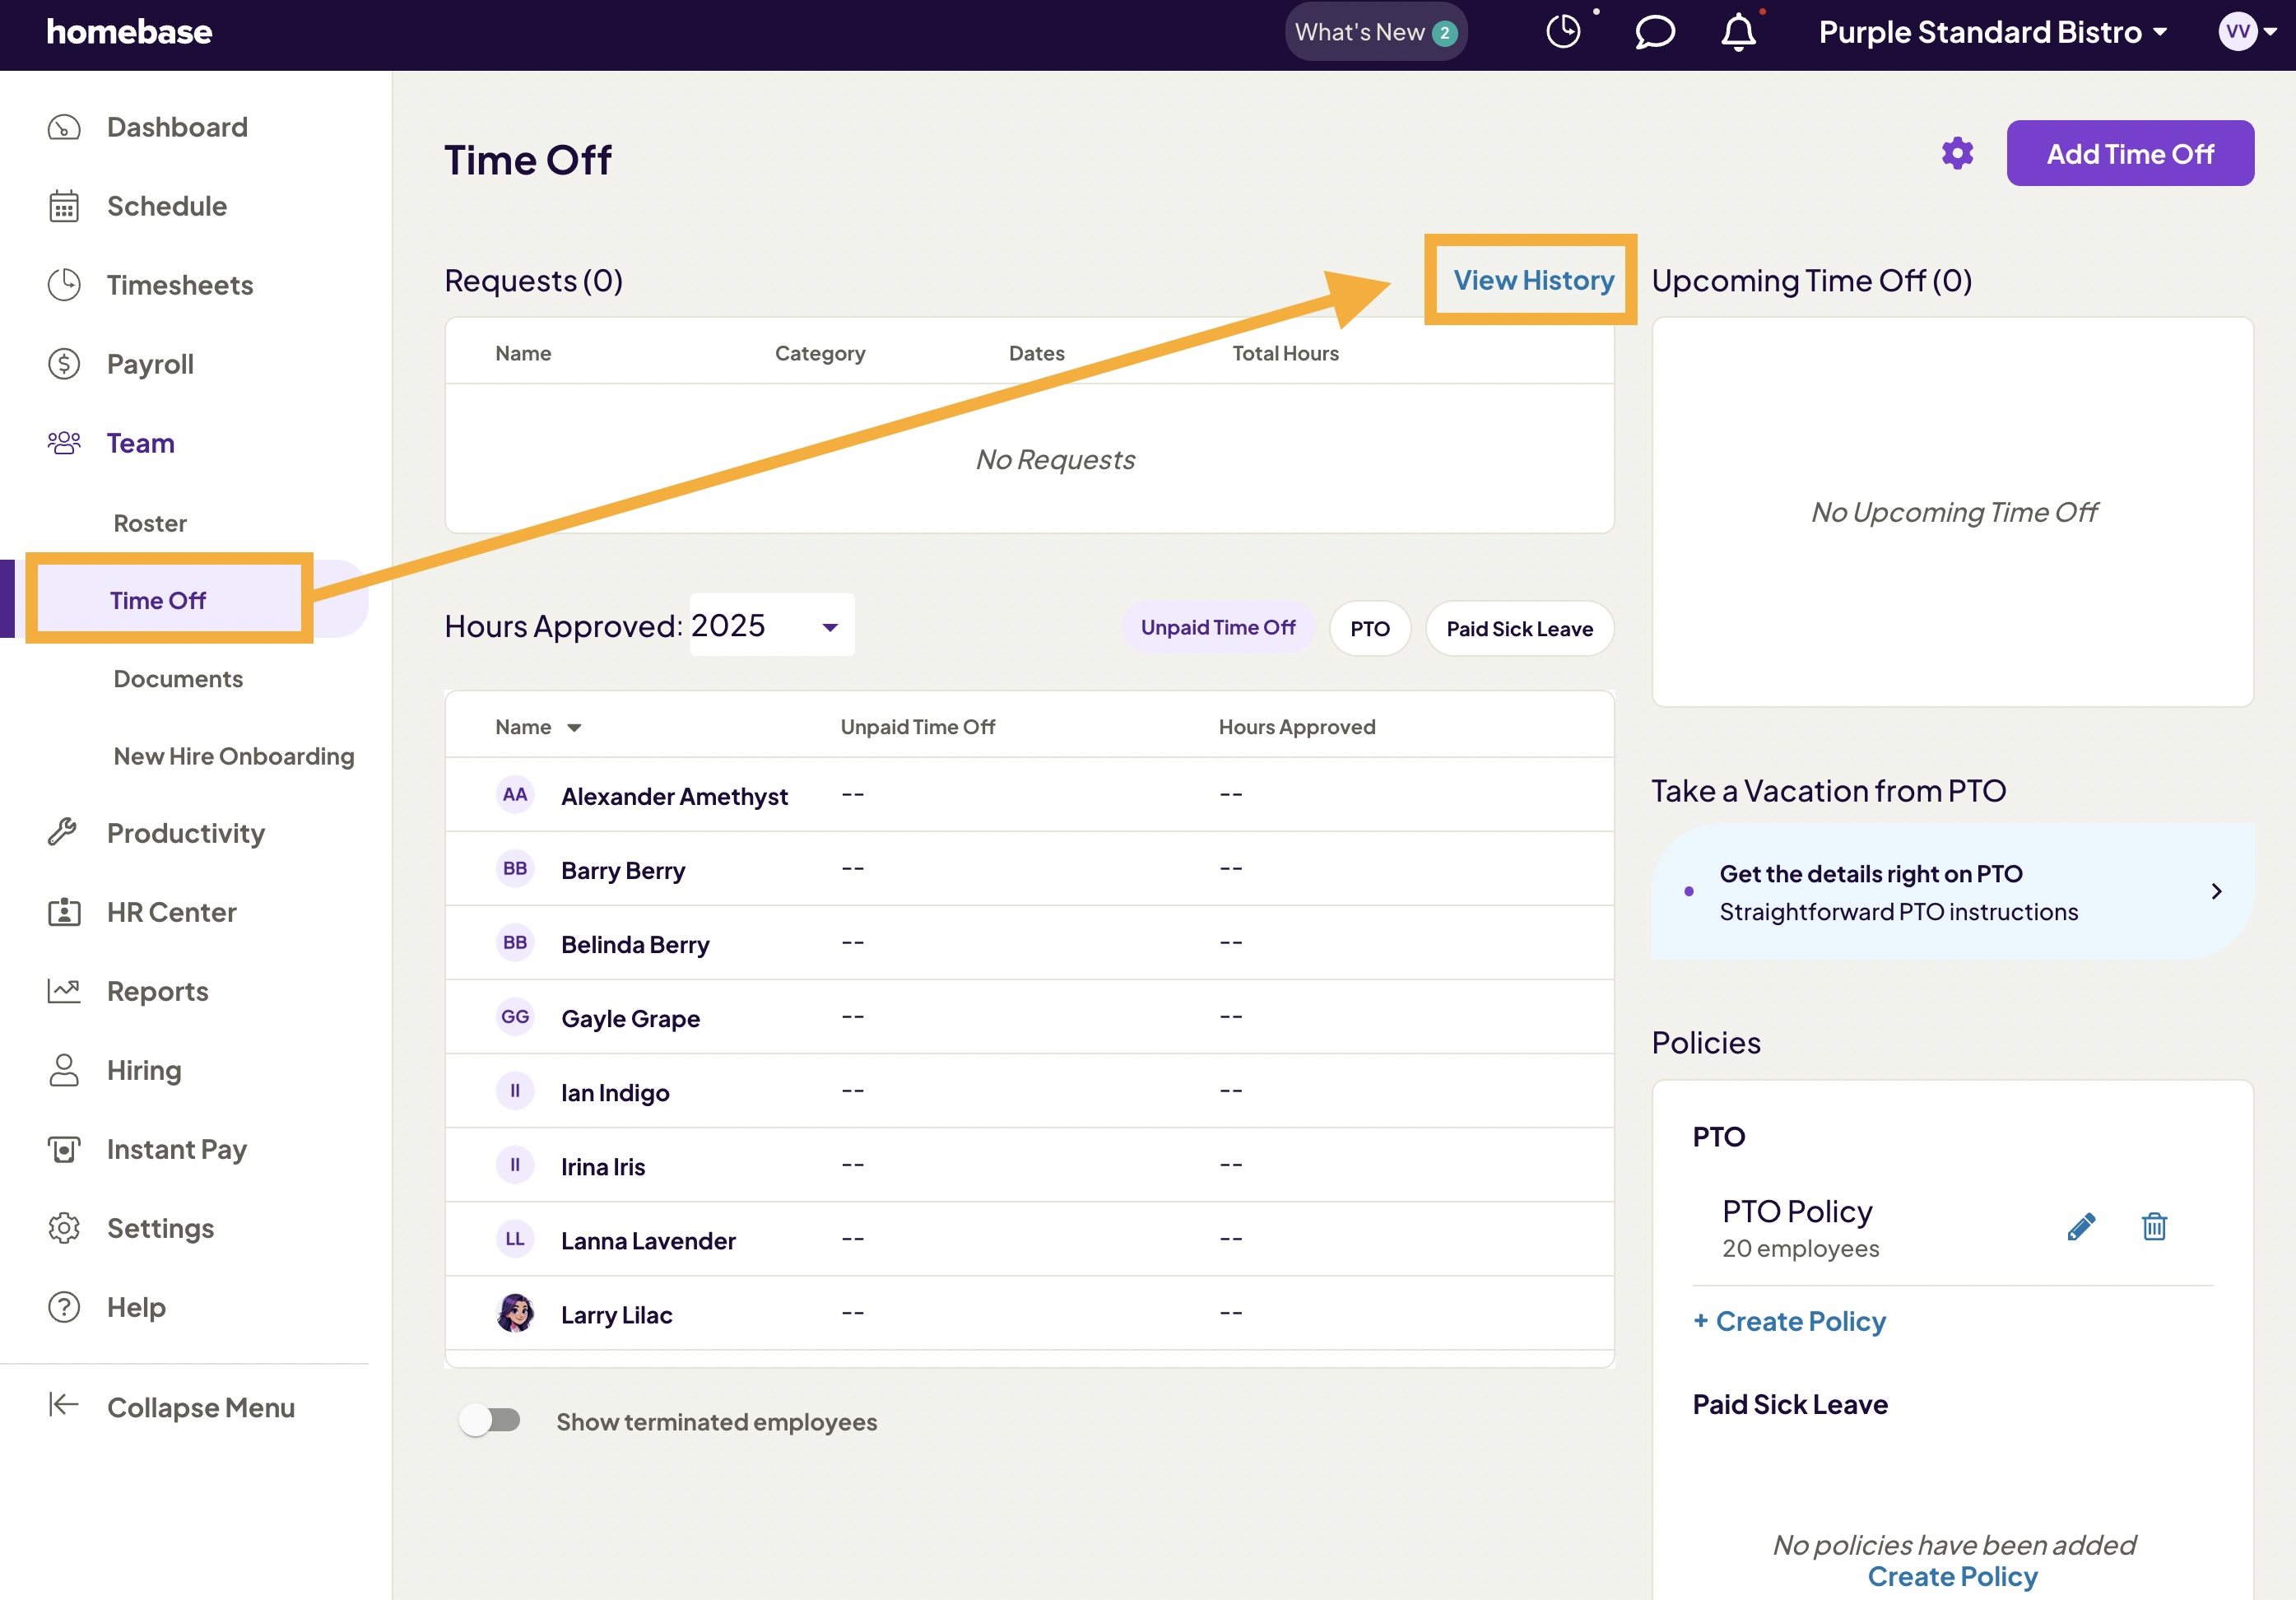Select the Paid Sick Leave filter tab
The image size is (2296, 1600).
click(x=1519, y=628)
